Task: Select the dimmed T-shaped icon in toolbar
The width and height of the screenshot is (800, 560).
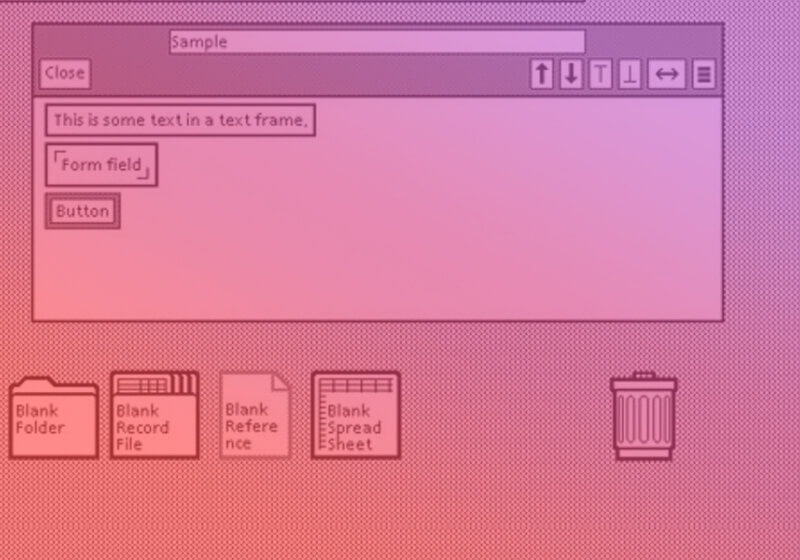Action: click(600, 74)
